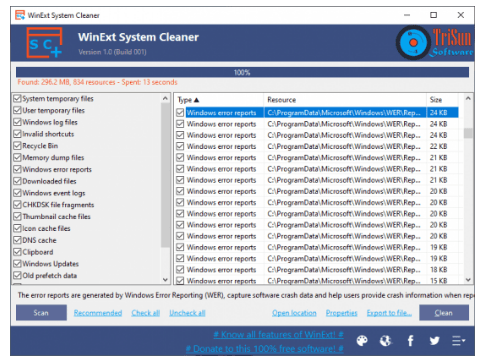Select highlighted 24 KB error report resource path
The height and width of the screenshot is (363, 482).
coord(344,113)
